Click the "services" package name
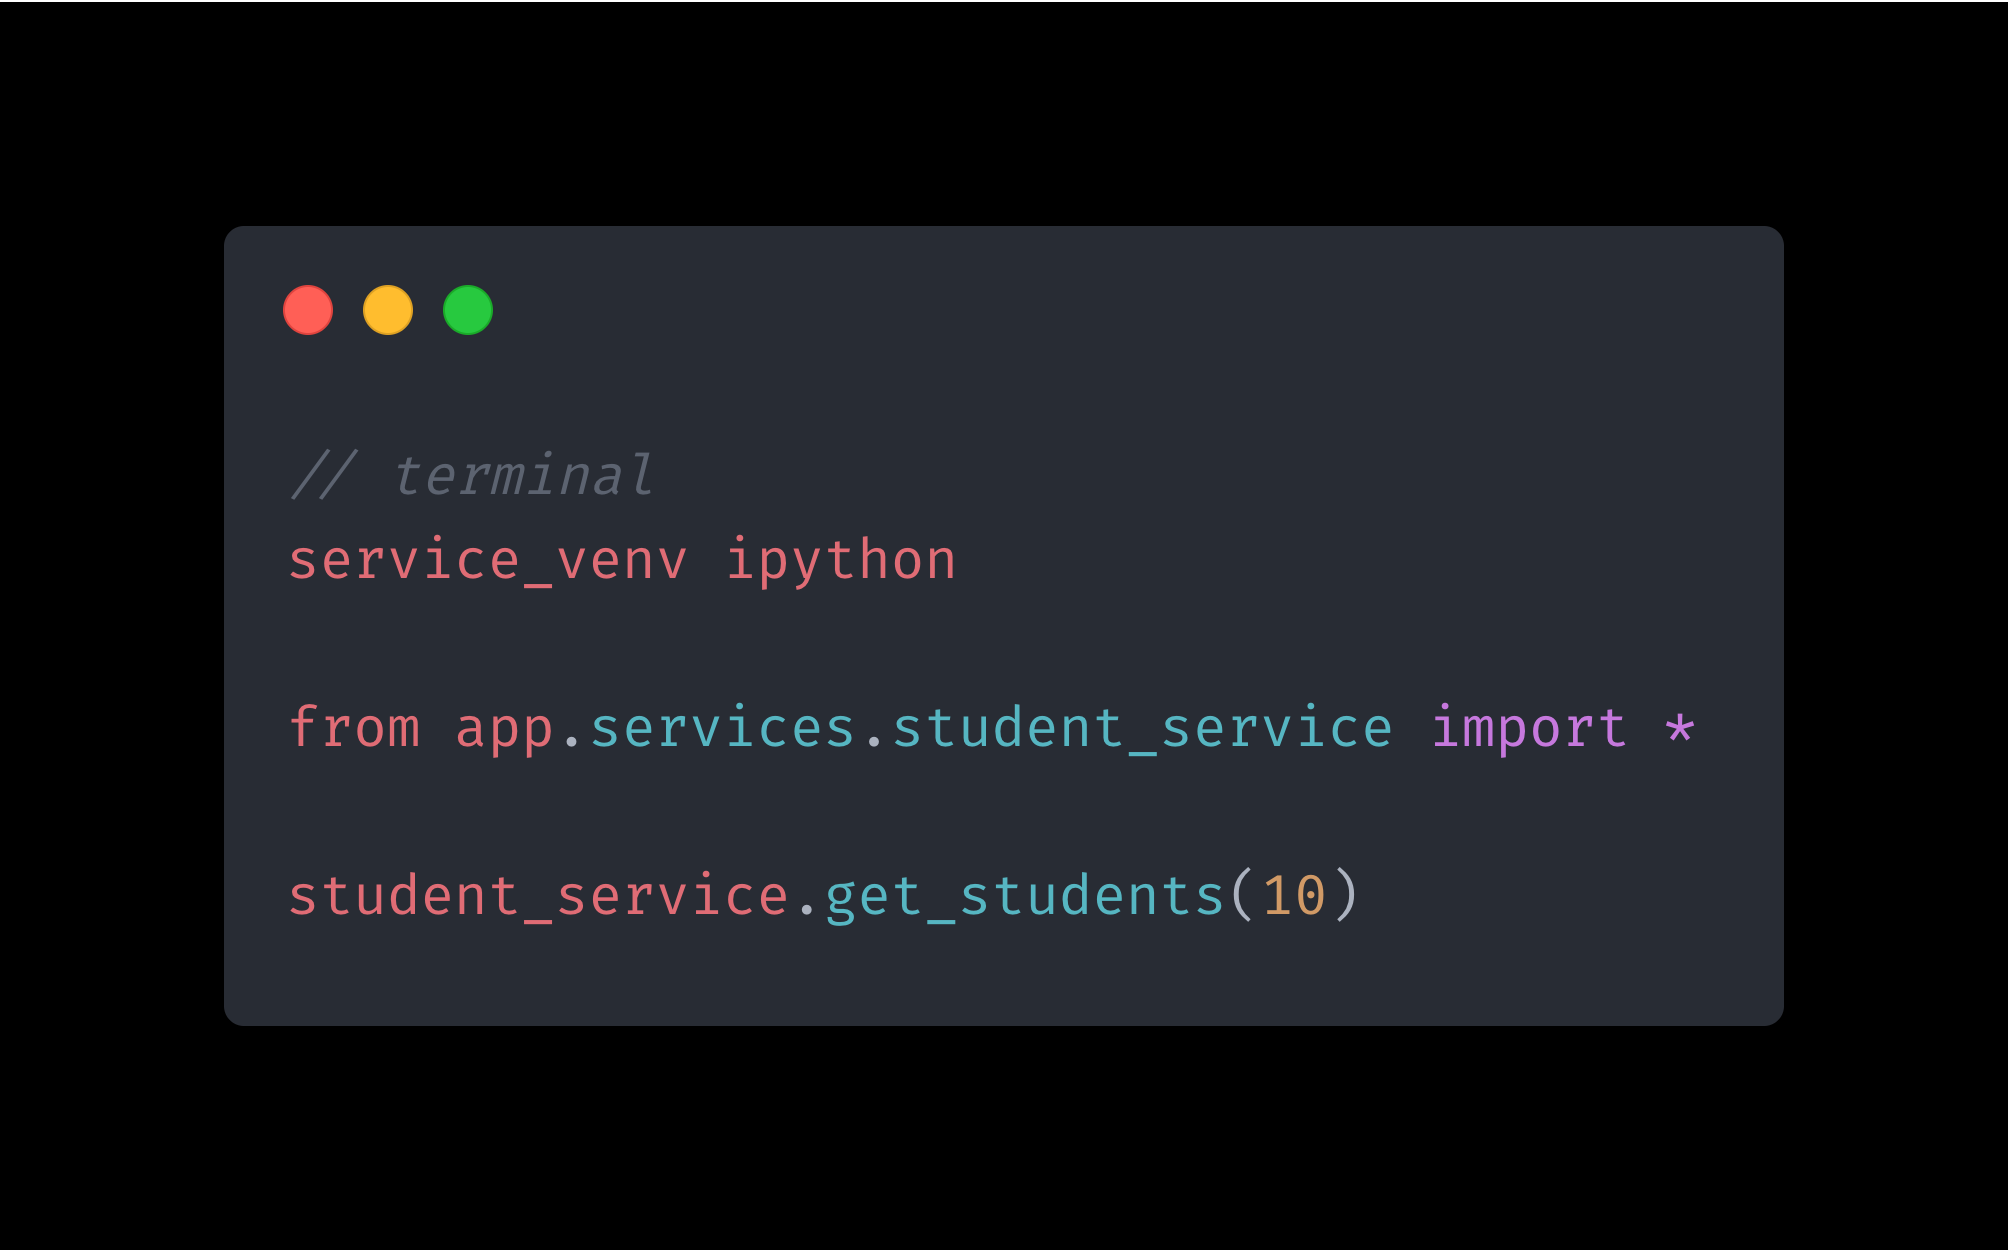2008x1252 pixels. tap(722, 727)
